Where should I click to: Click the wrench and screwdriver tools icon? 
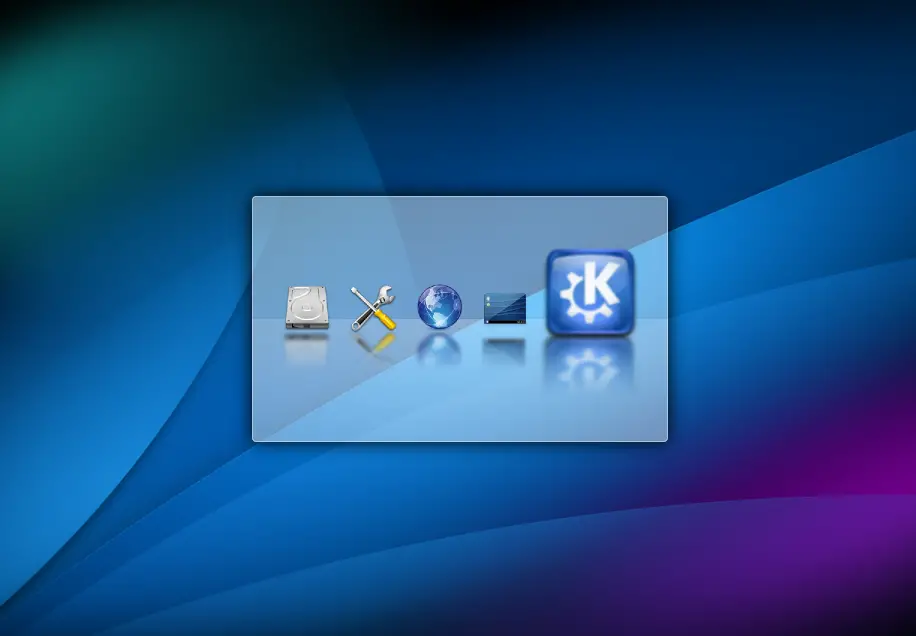(373, 308)
